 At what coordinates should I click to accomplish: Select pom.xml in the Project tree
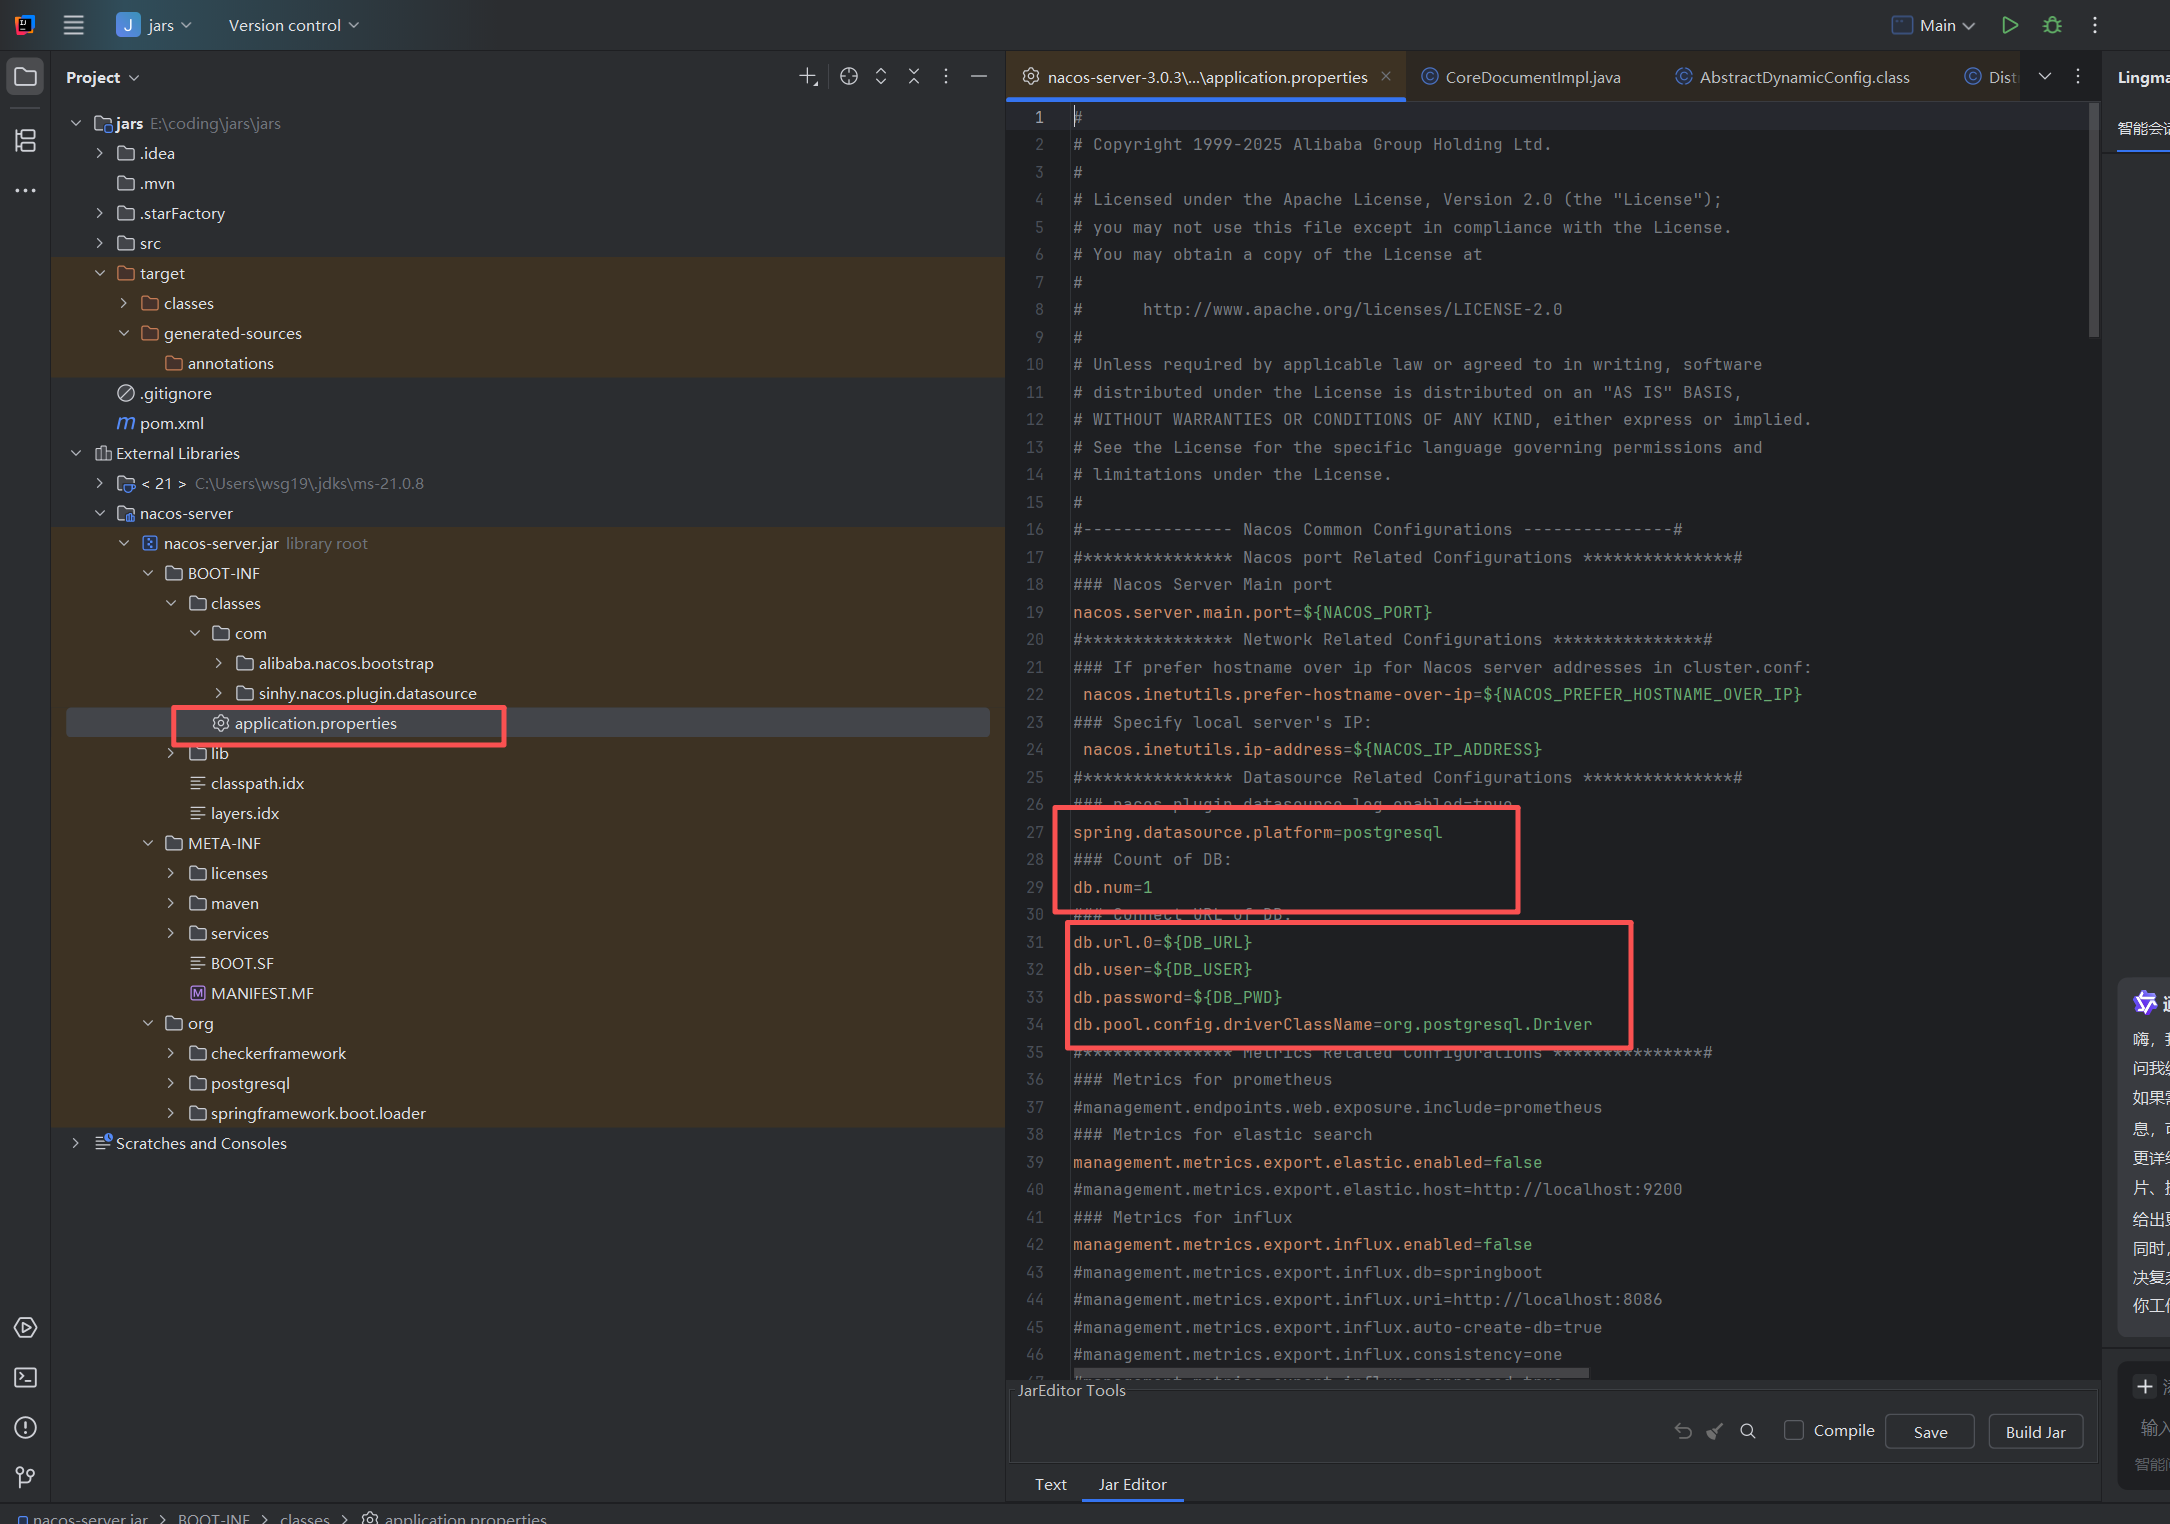pyautogui.click(x=172, y=423)
